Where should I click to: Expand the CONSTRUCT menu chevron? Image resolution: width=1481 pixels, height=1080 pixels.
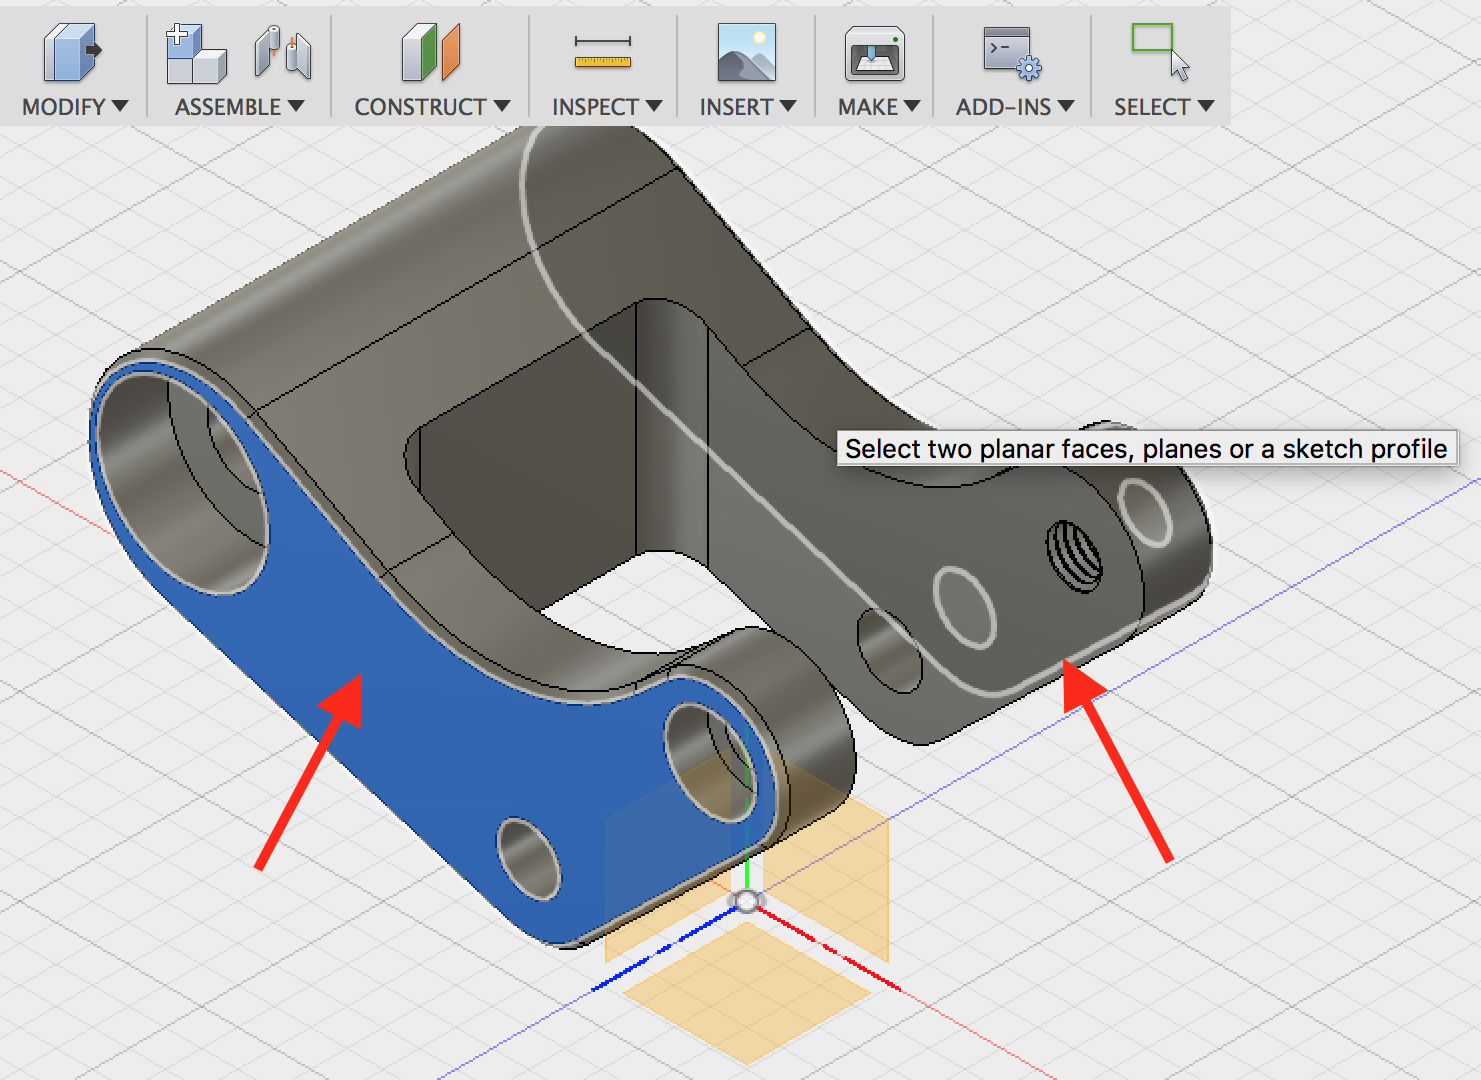pyautogui.click(x=503, y=106)
